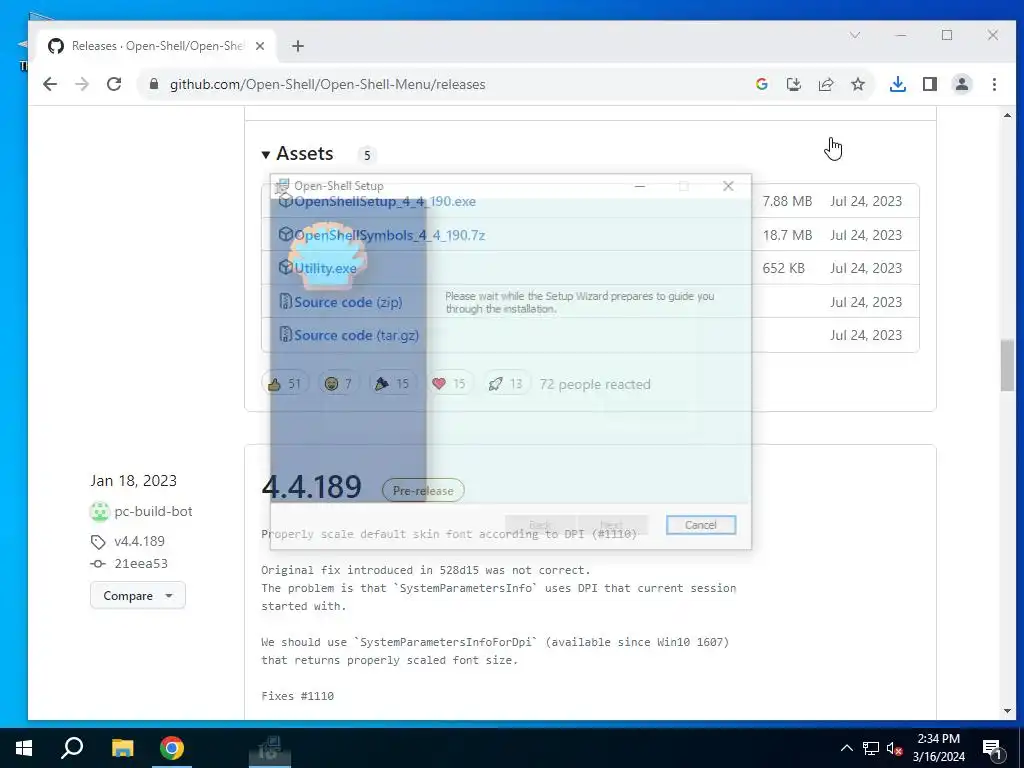
Task: Click the heart reaction 15
Action: point(449,384)
